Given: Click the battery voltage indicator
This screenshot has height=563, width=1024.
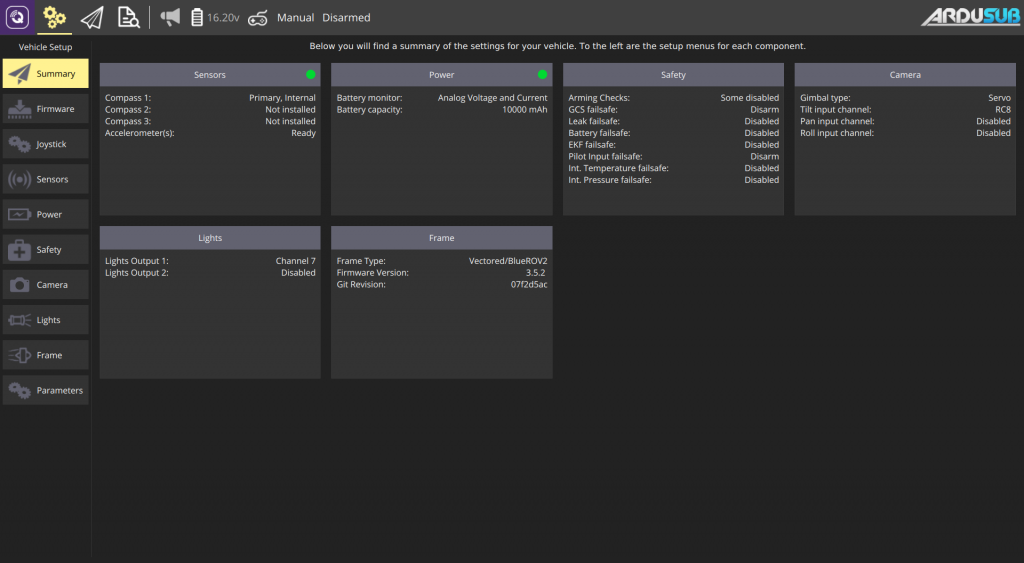Looking at the screenshot, I should coord(213,17).
